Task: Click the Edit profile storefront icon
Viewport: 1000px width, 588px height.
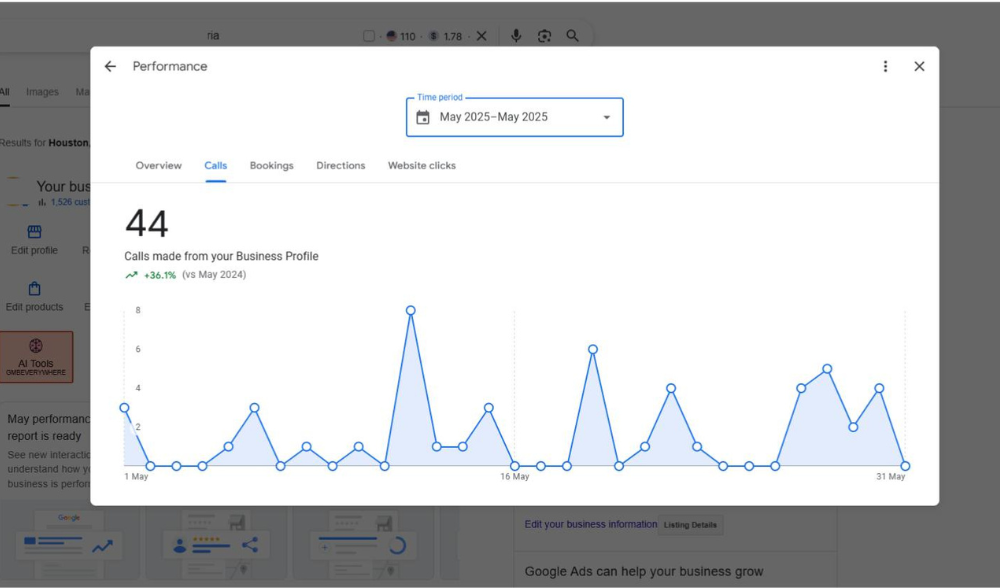Action: coord(34,232)
